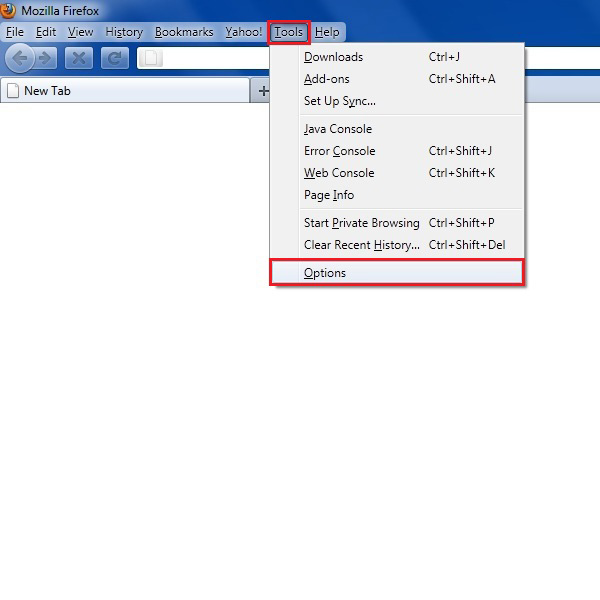Select Page Info menu item

point(397,195)
